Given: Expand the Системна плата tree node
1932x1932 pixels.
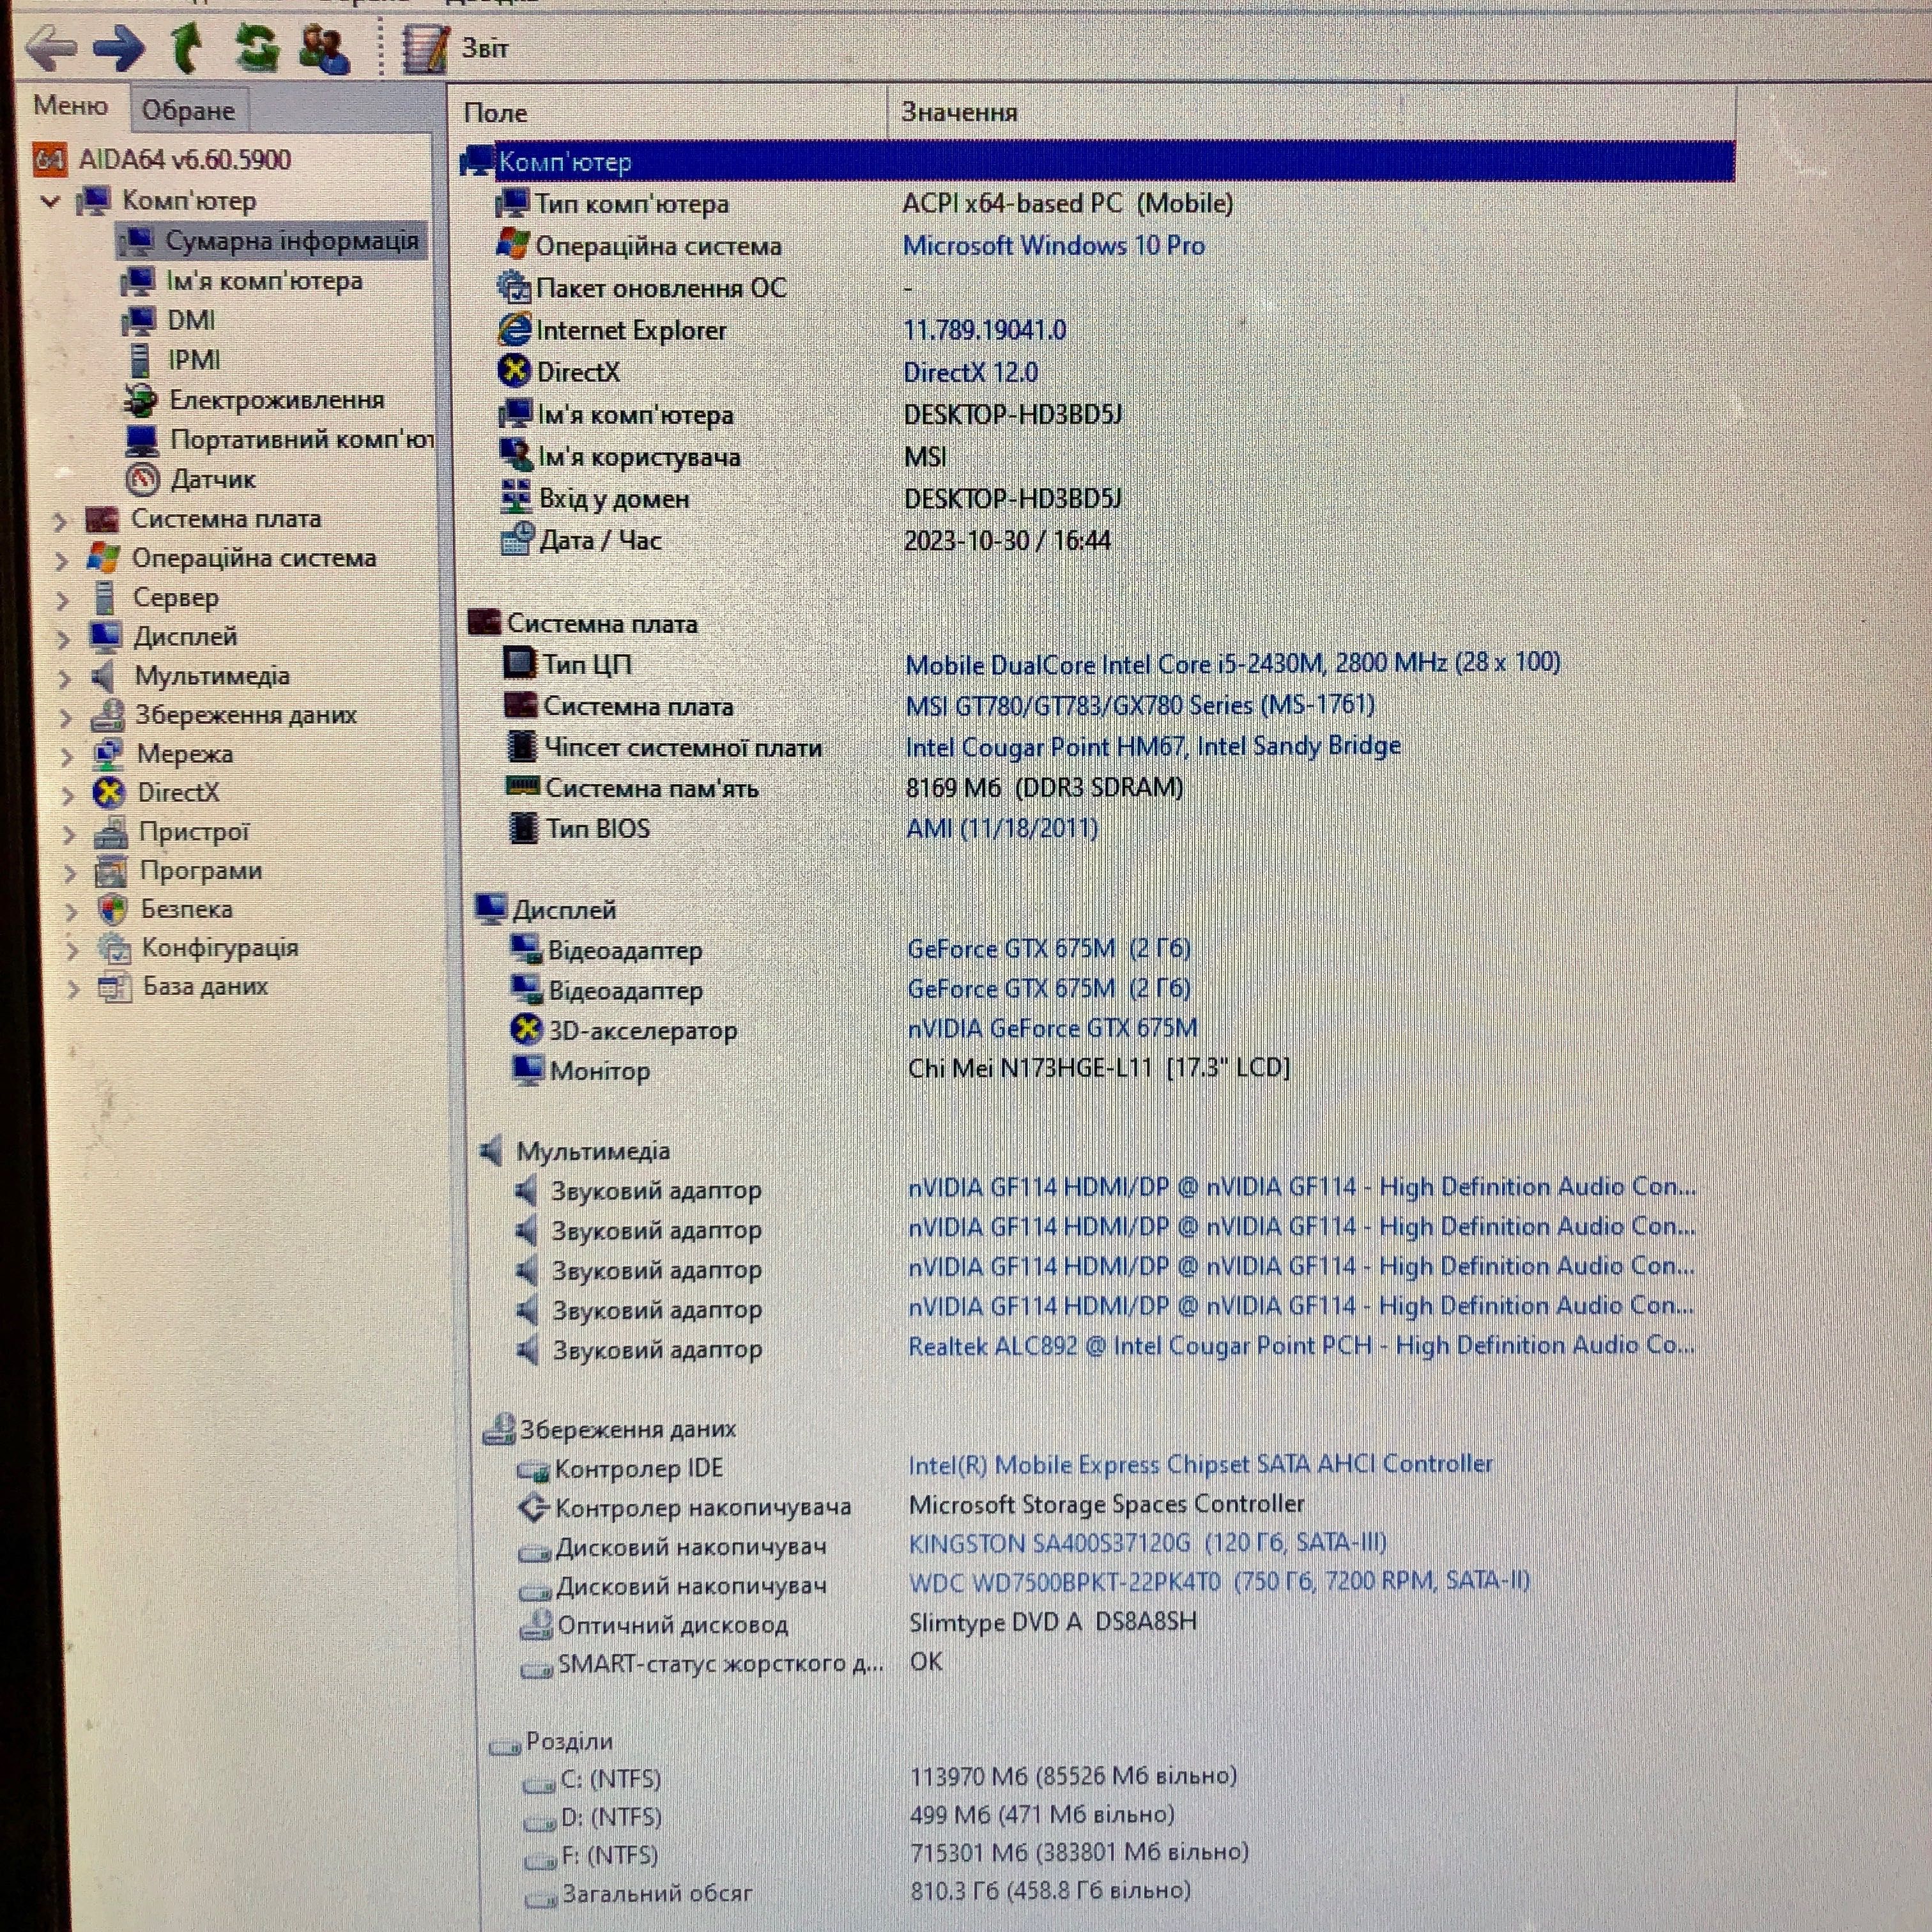Looking at the screenshot, I should click(60, 520).
